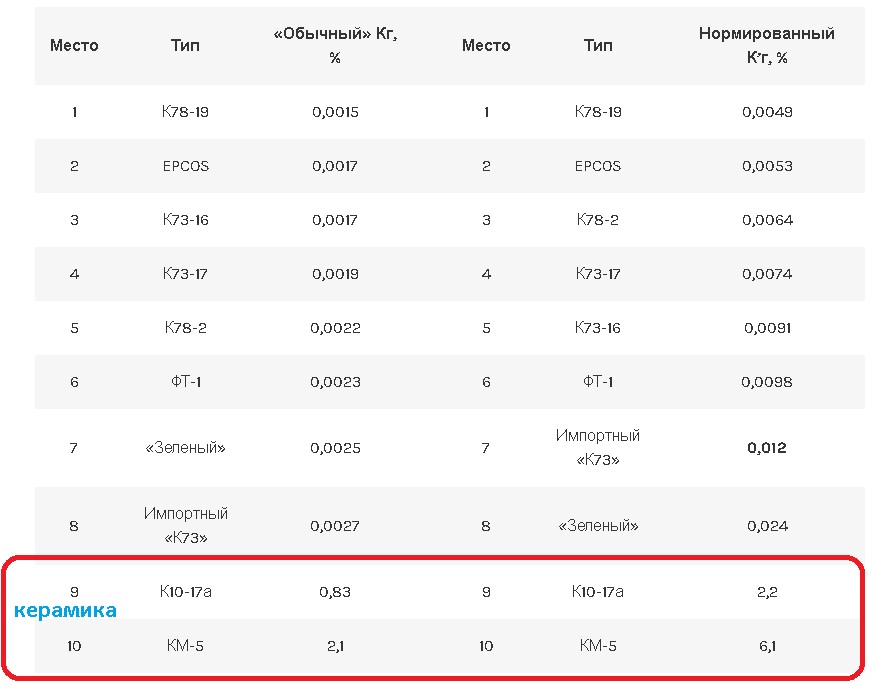Click the 2,2 value cell
Screen dimensions: 876x690
pos(767,592)
